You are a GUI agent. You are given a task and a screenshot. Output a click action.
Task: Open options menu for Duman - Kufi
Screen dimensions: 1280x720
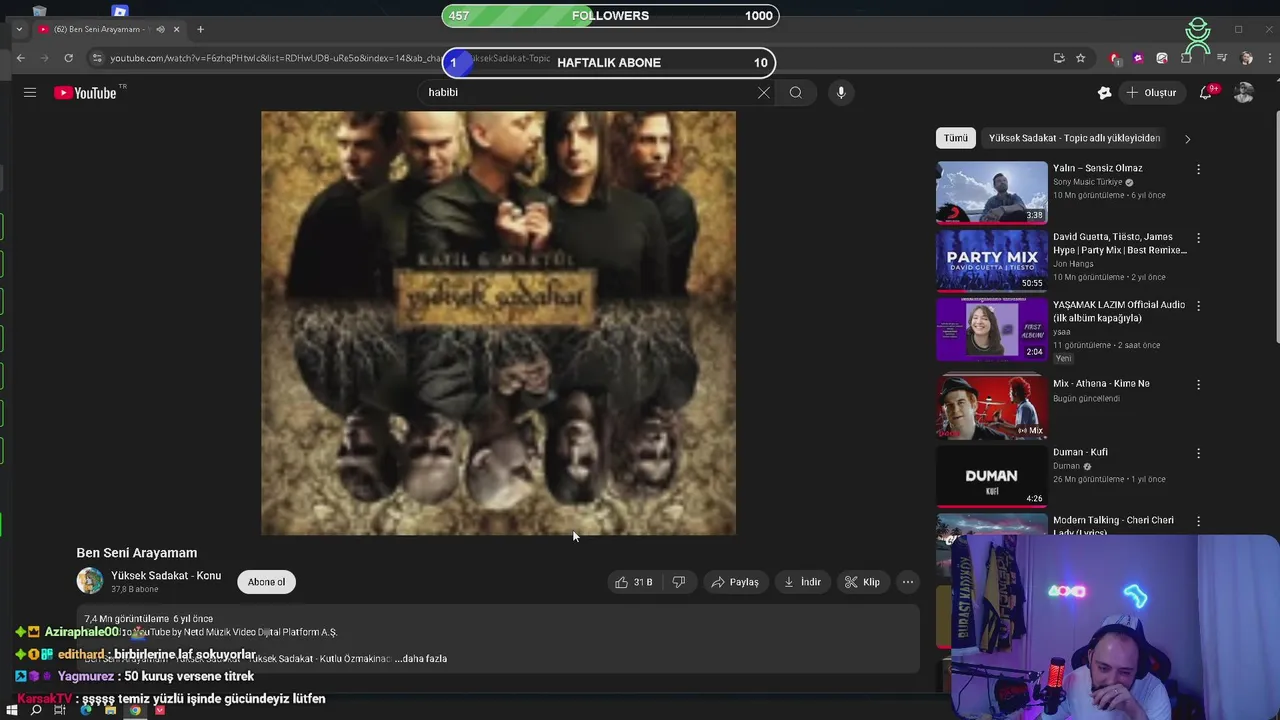(1198, 454)
